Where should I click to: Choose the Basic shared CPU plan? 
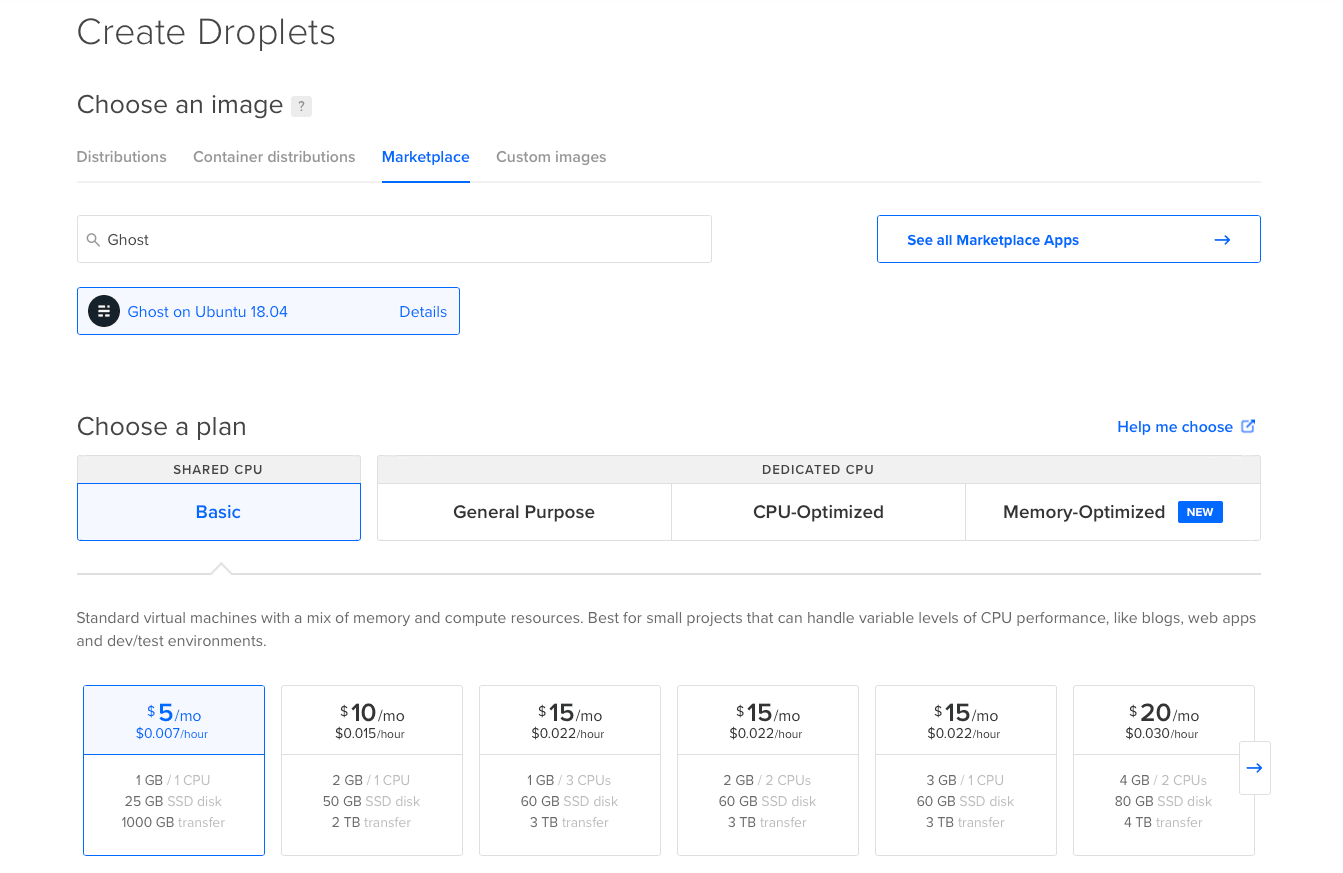tap(219, 512)
